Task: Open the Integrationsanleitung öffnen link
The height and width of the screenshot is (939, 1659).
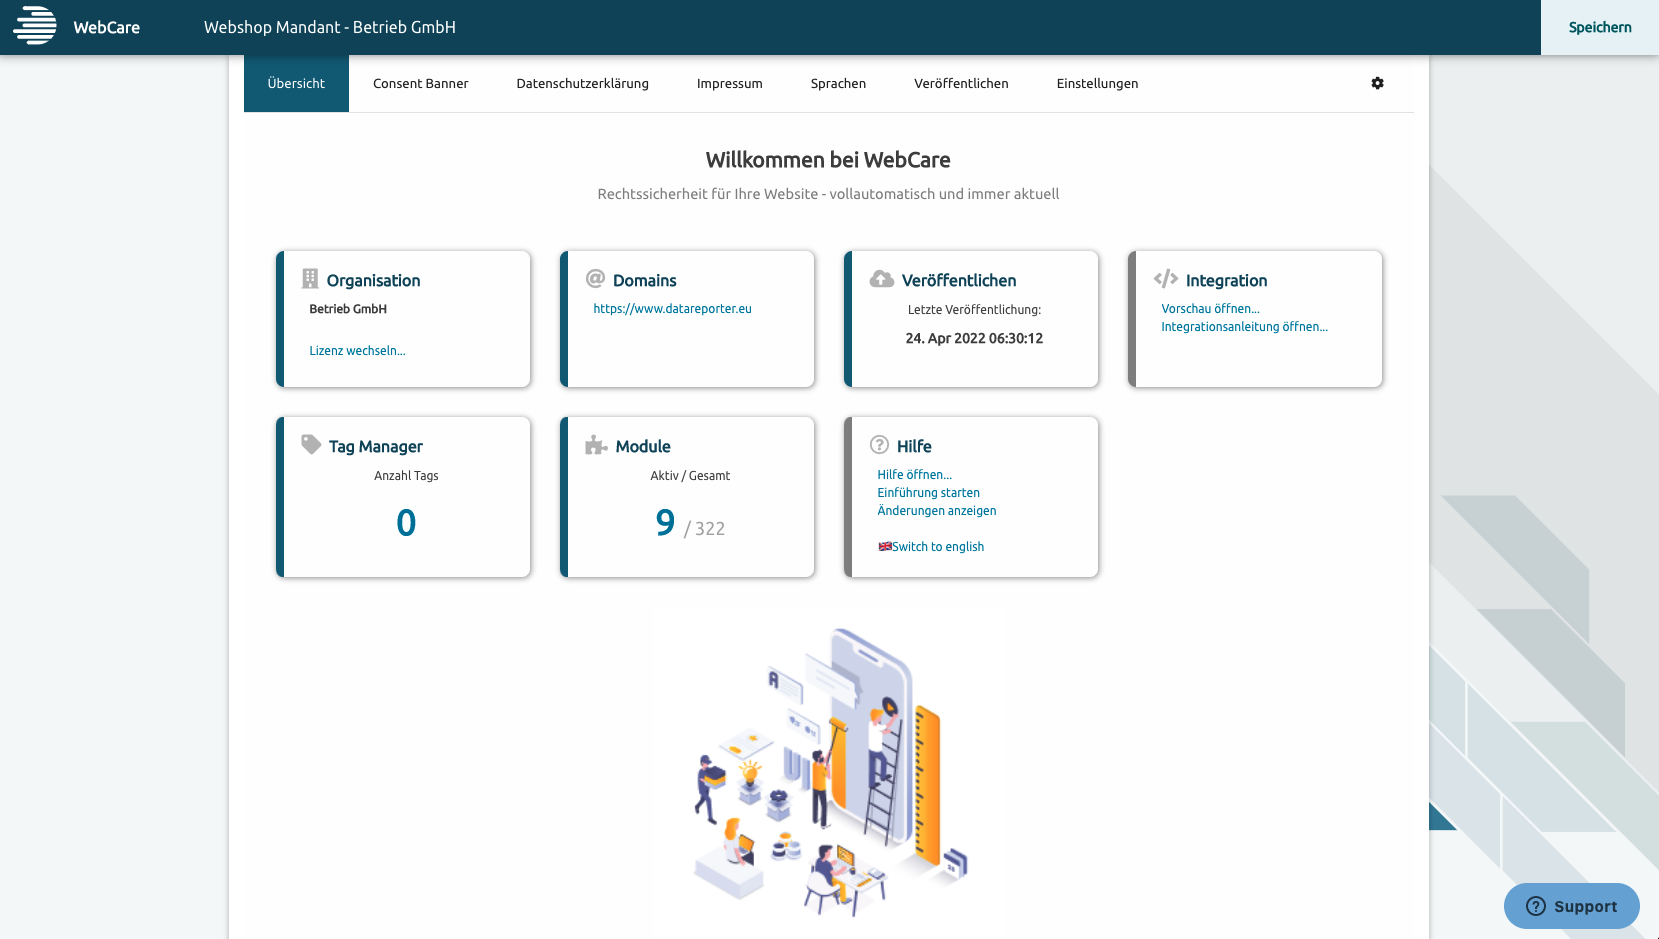Action: pos(1244,327)
